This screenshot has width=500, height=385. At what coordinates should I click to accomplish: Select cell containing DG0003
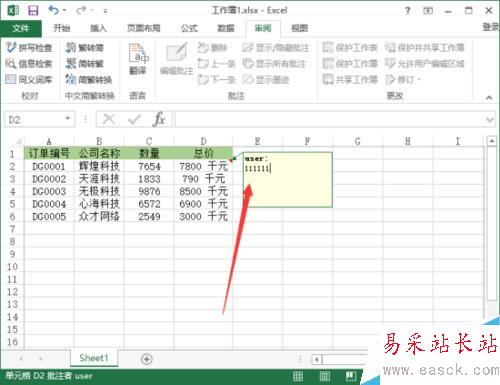pyautogui.click(x=49, y=191)
